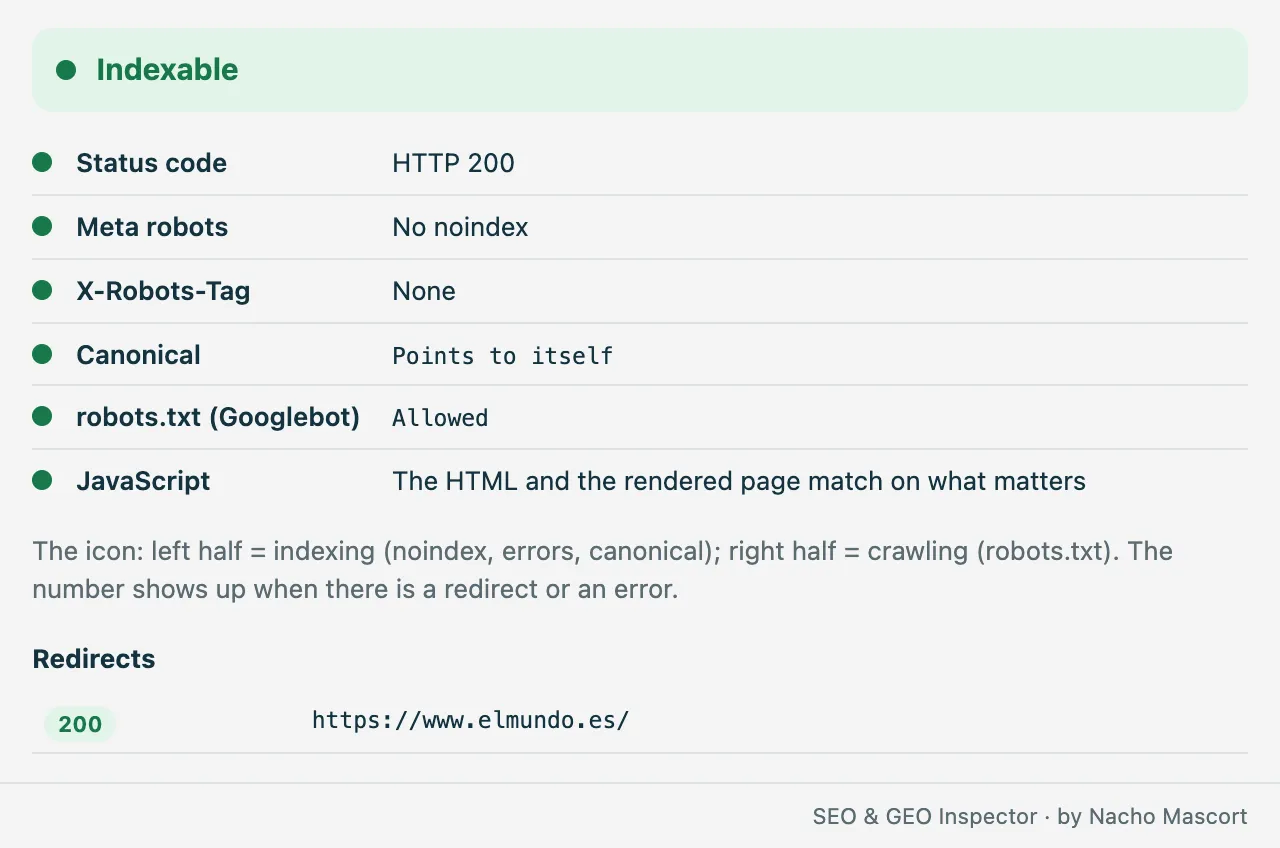Select the Canonical label
The image size is (1280, 848).
point(138,355)
